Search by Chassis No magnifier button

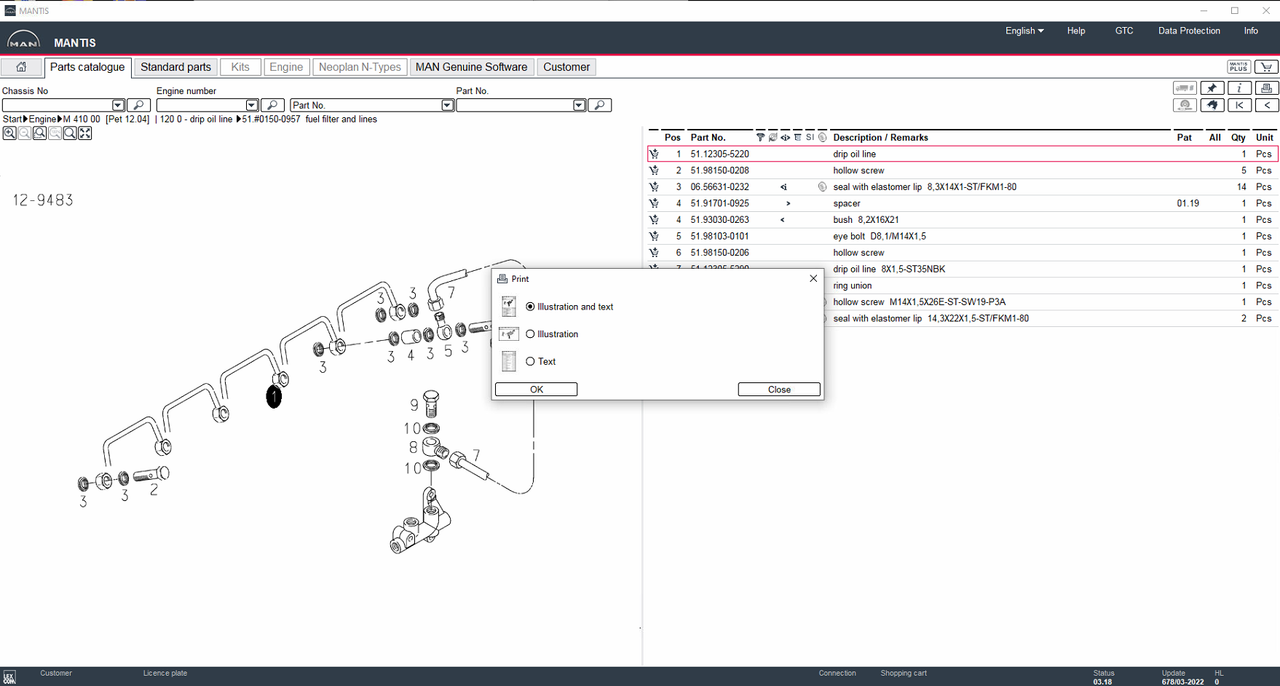[139, 105]
